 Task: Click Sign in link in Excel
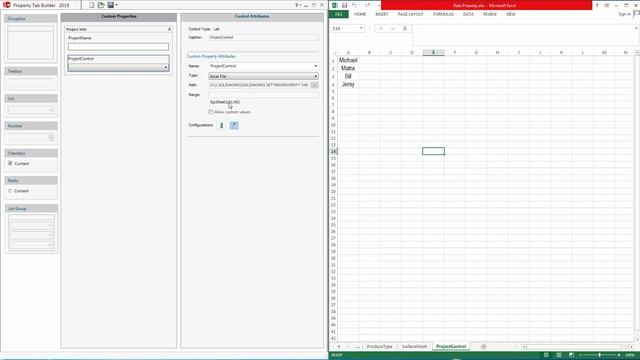pyautogui.click(x=624, y=14)
